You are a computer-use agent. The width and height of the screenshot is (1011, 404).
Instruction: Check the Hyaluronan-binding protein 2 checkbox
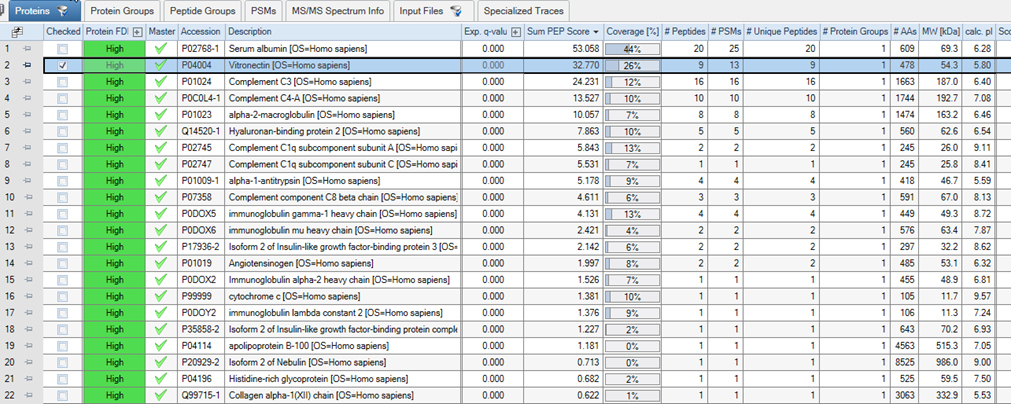click(x=63, y=131)
